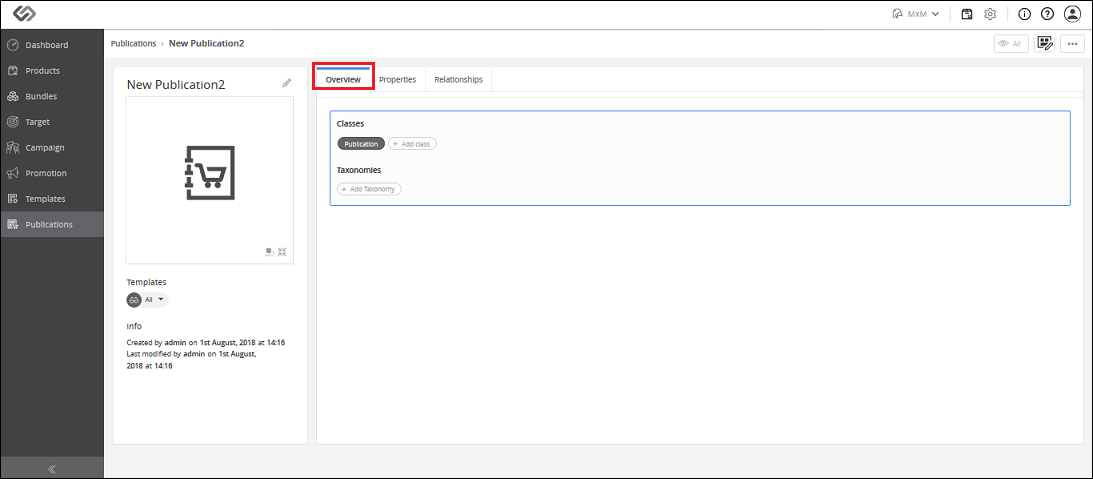Click the Last modified by admin line

(x=192, y=359)
